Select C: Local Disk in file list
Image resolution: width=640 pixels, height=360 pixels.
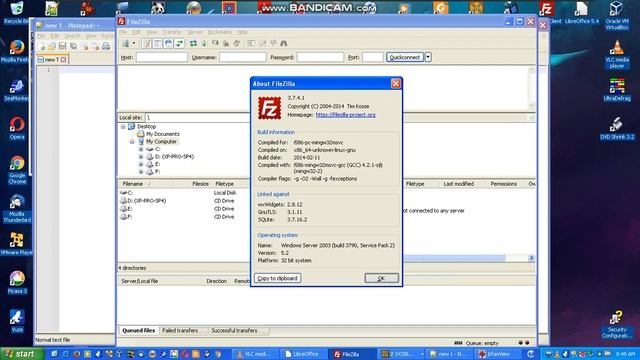tap(184, 193)
